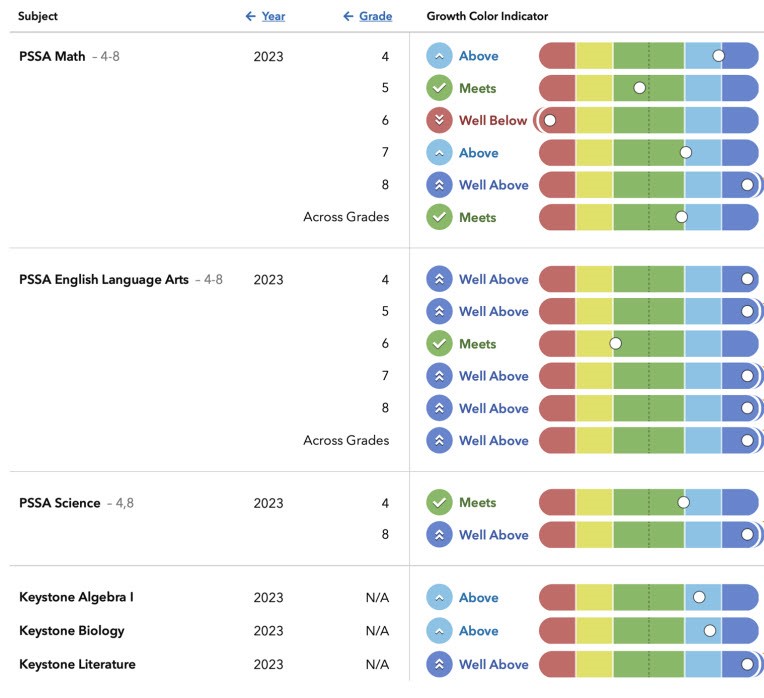Click the growth marker on PSSA Math grade 6 bar
The image size is (764, 698).
click(550, 120)
